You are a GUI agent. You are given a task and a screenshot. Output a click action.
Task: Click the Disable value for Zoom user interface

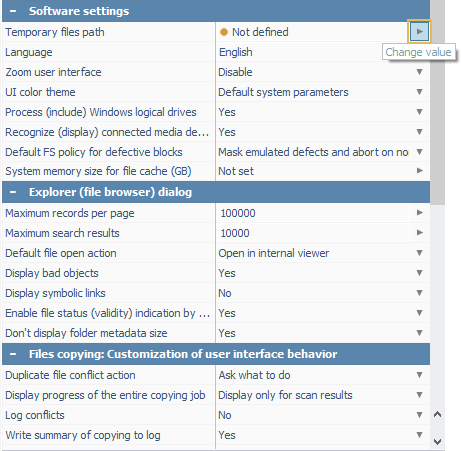235,72
